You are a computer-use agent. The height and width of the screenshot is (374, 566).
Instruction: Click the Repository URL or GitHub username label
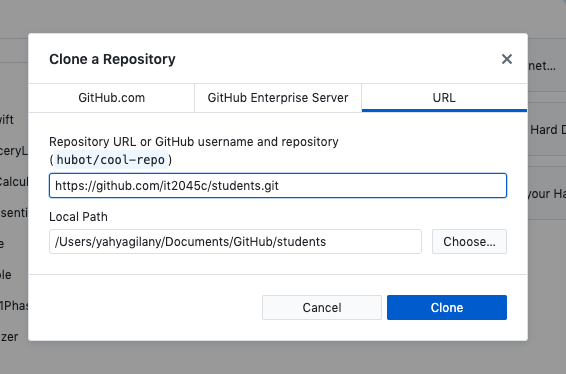point(194,142)
